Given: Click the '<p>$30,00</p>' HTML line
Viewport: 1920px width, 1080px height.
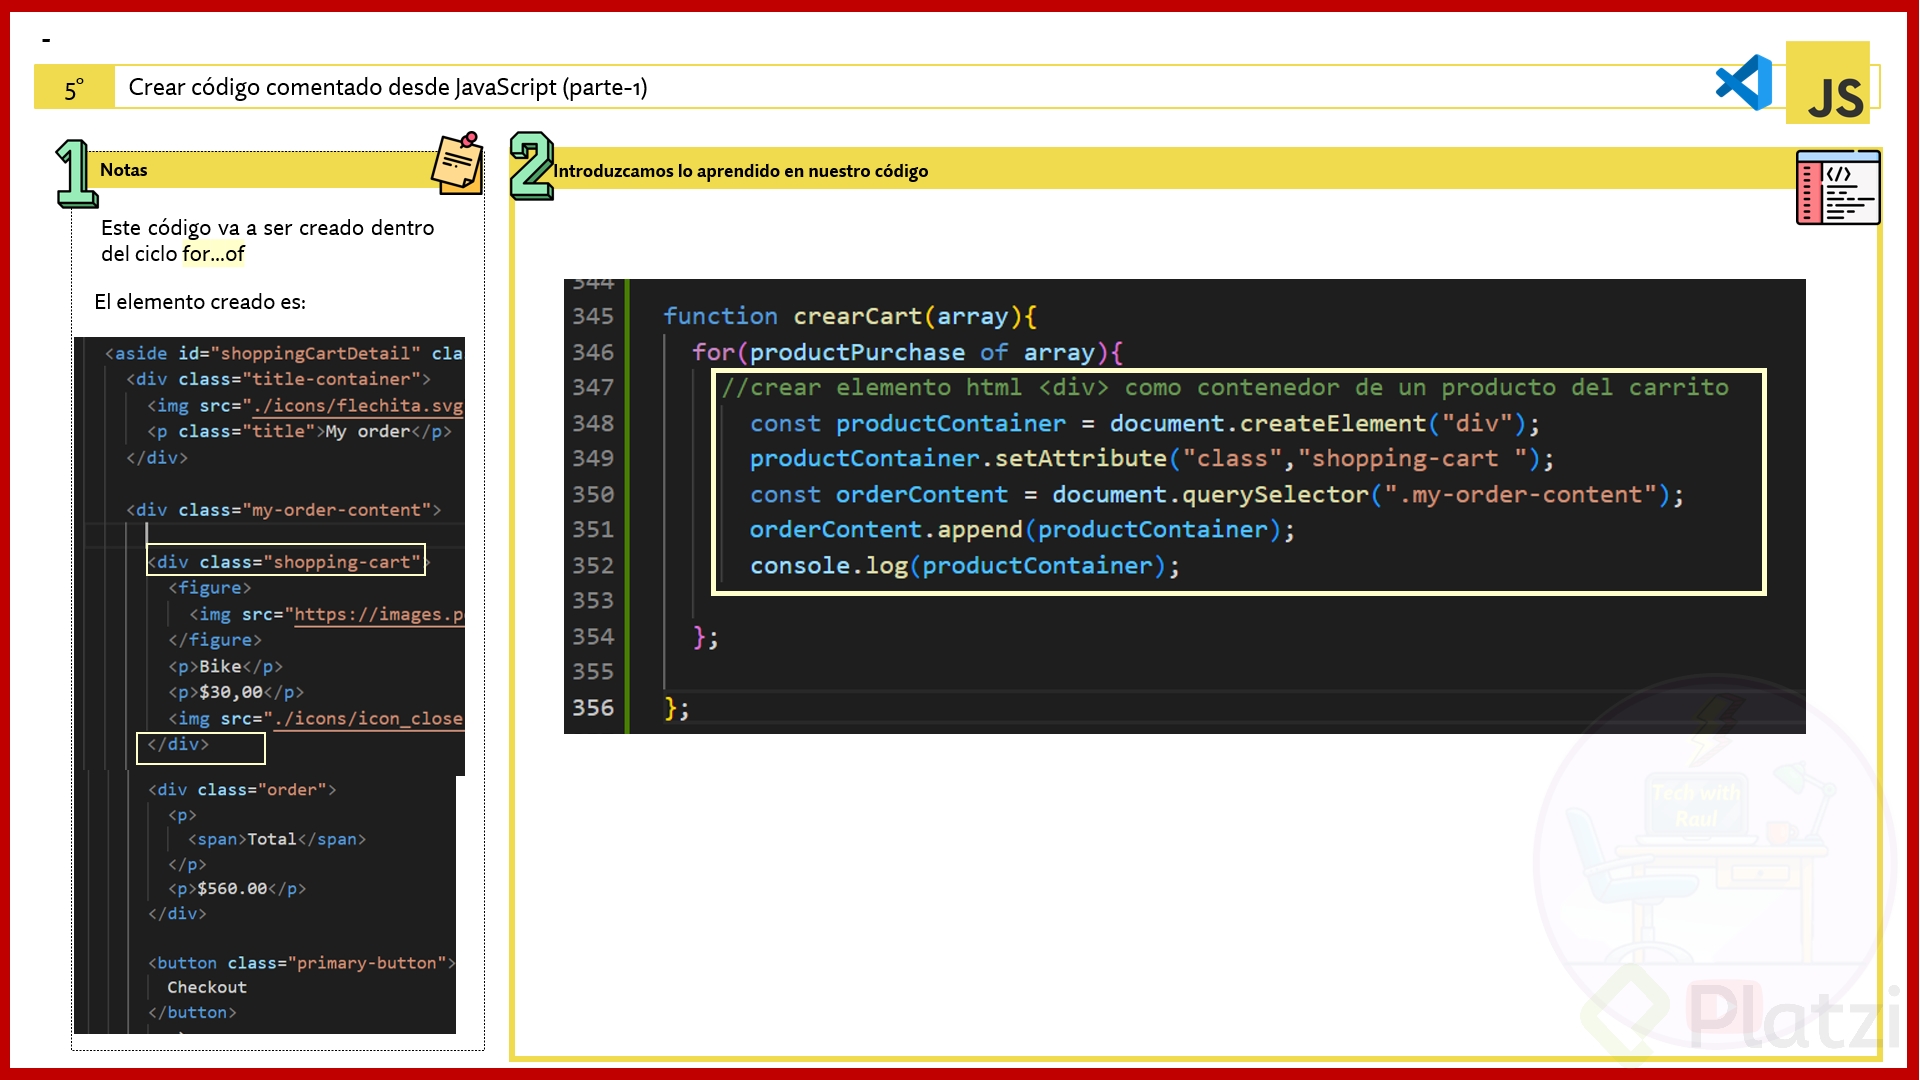Looking at the screenshot, I should (236, 692).
